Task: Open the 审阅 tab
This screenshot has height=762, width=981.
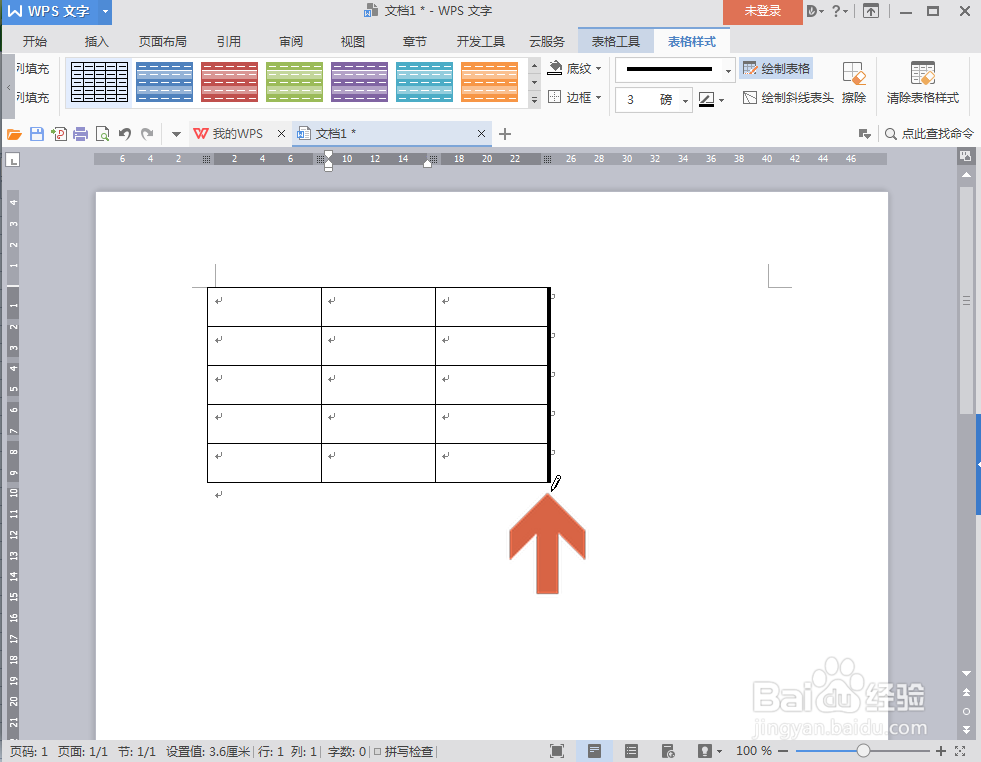Action: coord(291,41)
